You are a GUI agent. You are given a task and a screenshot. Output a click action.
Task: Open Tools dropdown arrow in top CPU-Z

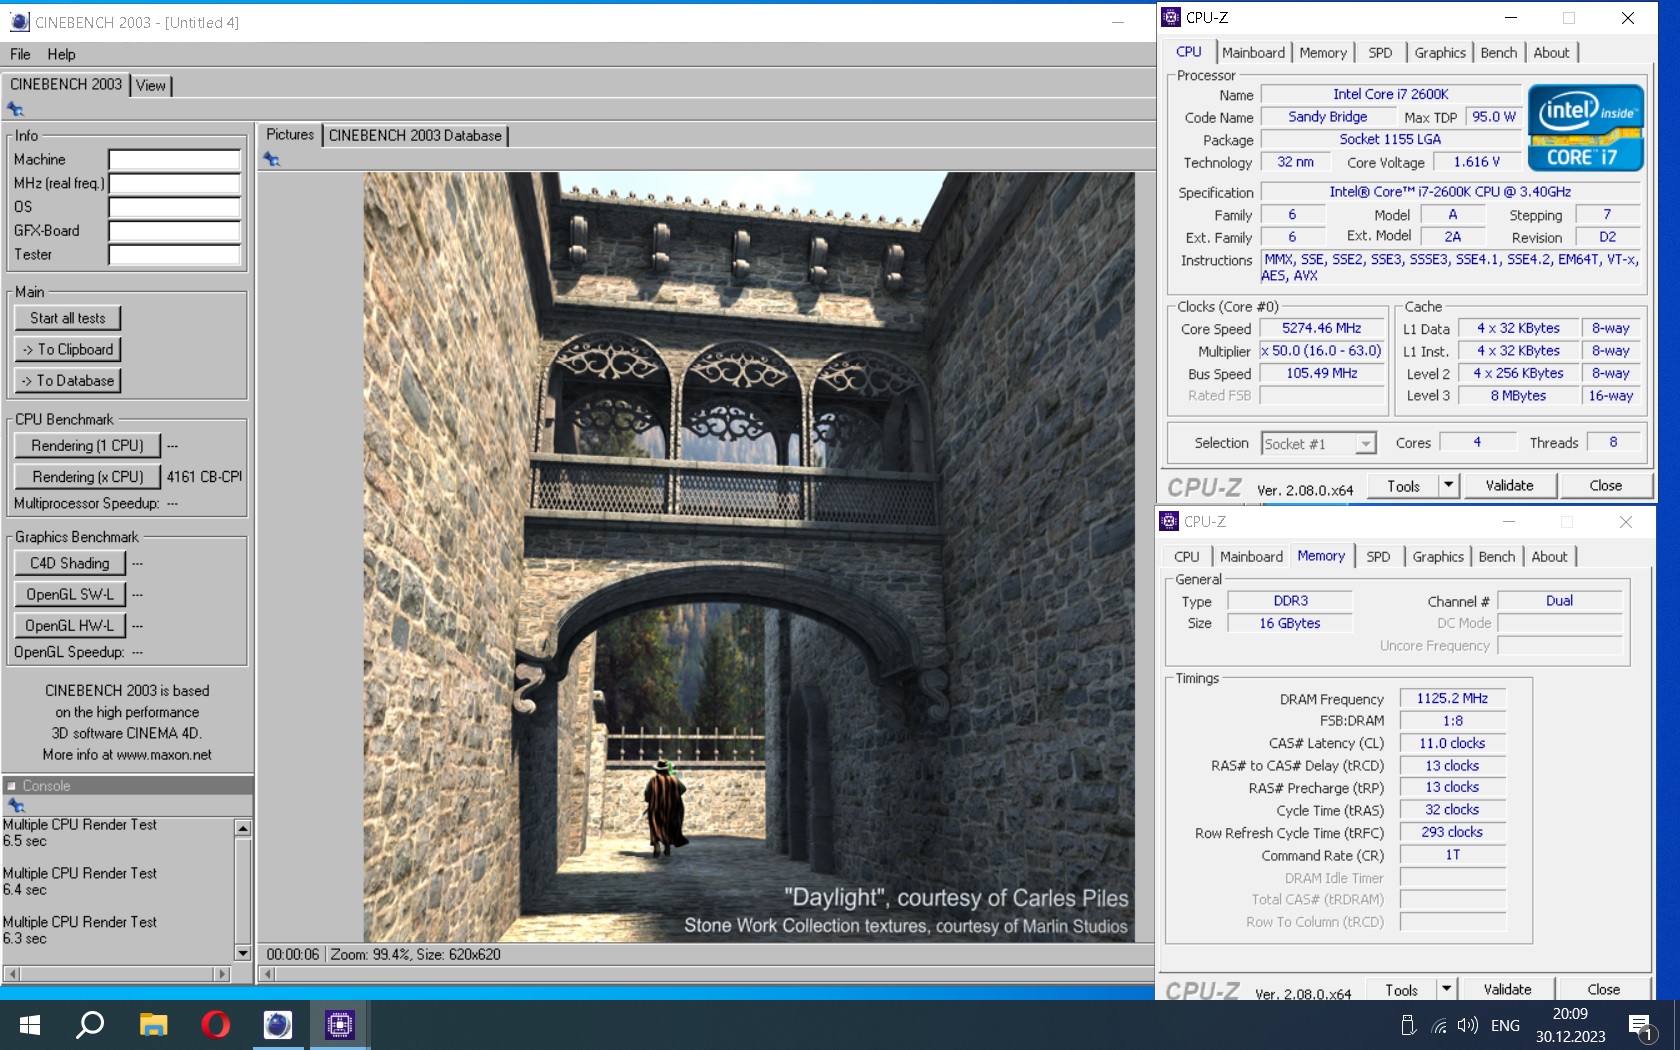pos(1448,485)
